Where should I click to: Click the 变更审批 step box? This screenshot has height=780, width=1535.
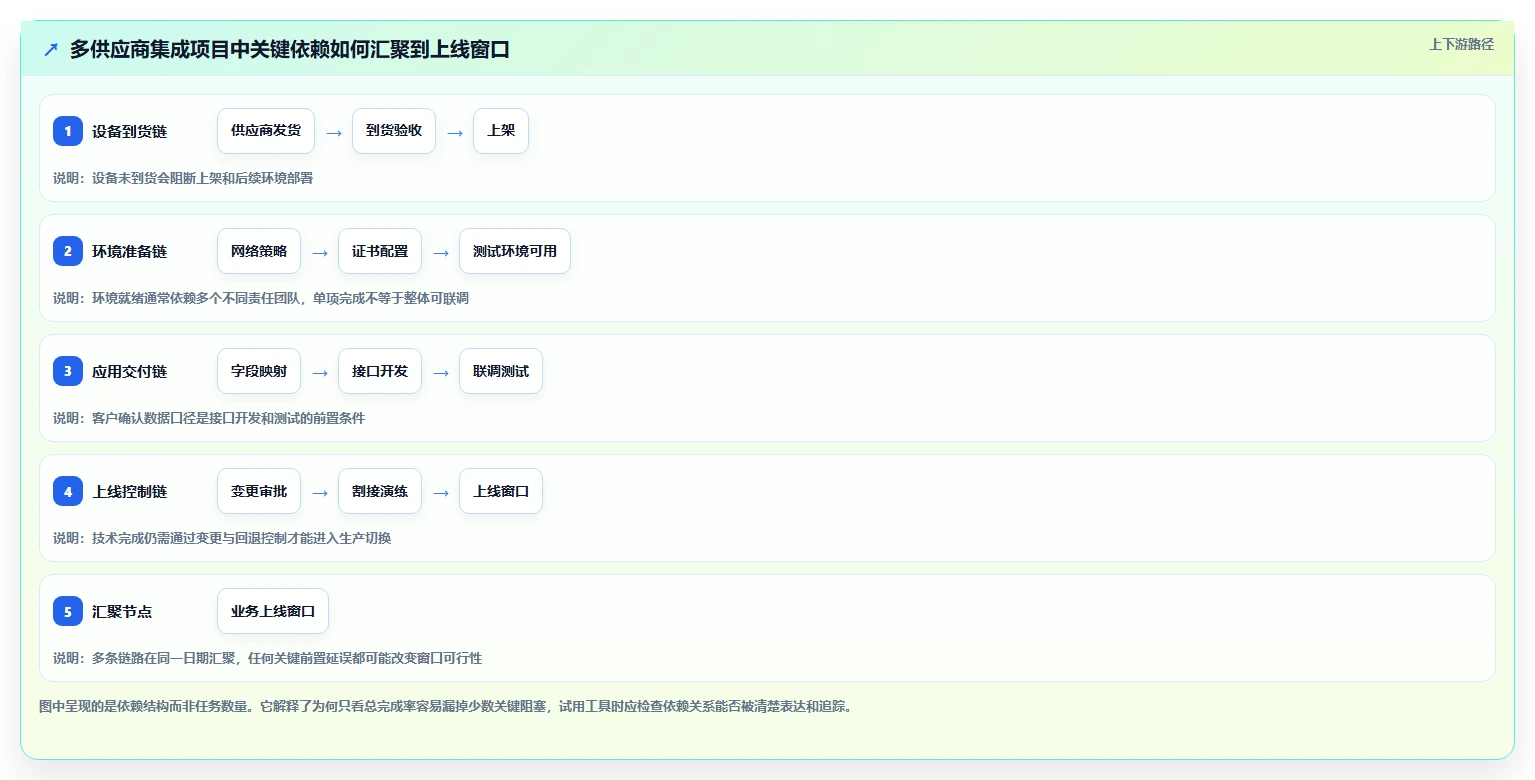click(x=259, y=491)
